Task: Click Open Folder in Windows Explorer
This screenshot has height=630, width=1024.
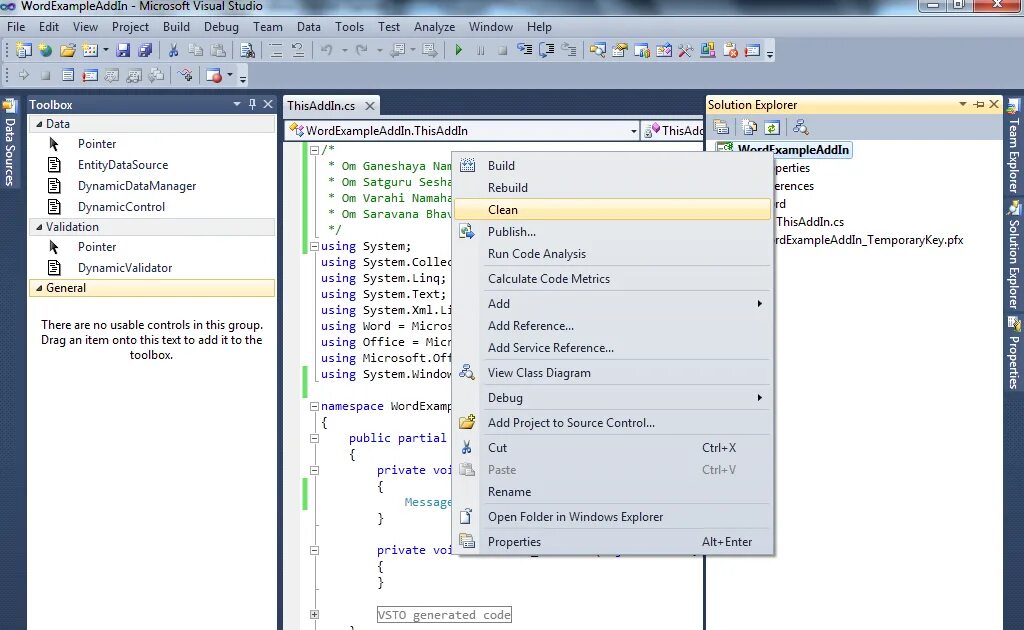Action: 613,517
